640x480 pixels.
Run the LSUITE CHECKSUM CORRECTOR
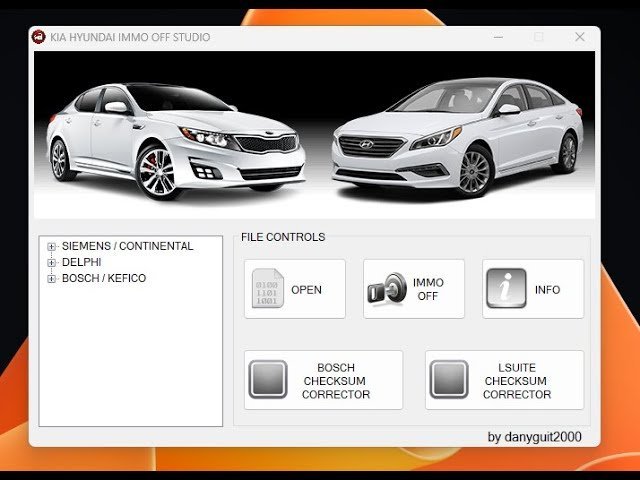click(x=504, y=380)
